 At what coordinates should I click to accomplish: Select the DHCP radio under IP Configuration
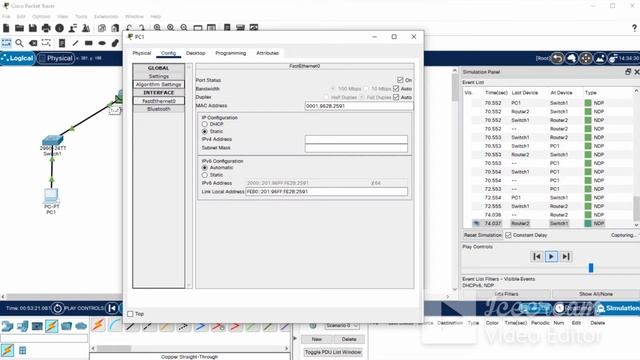coord(204,124)
